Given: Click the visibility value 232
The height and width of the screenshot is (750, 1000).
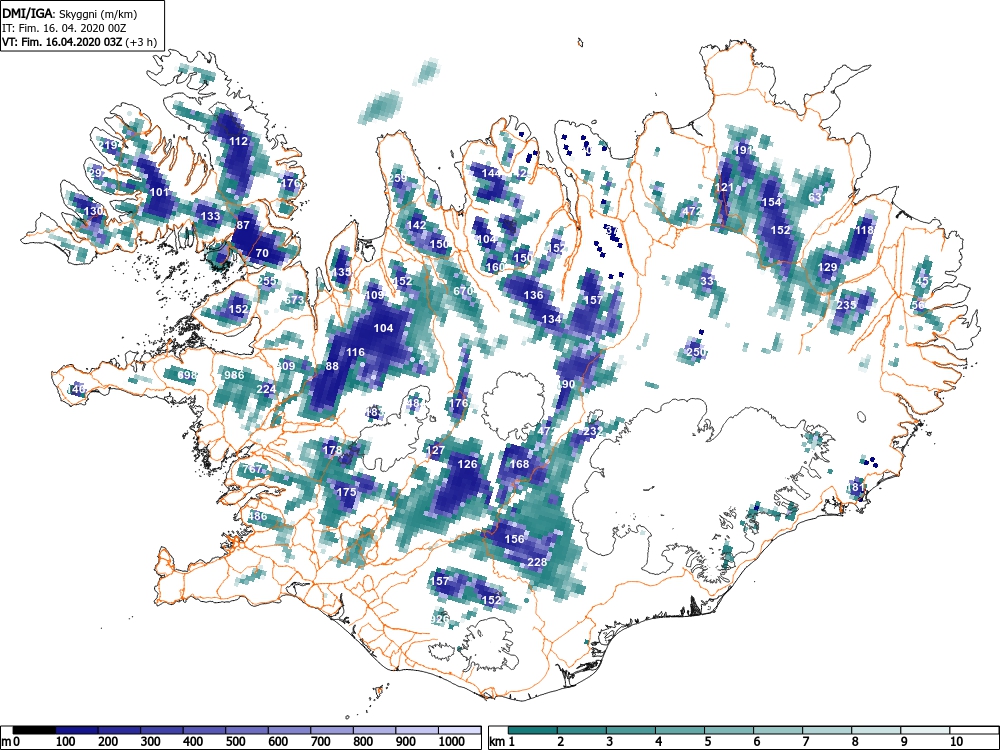Looking at the screenshot, I should click(593, 432).
